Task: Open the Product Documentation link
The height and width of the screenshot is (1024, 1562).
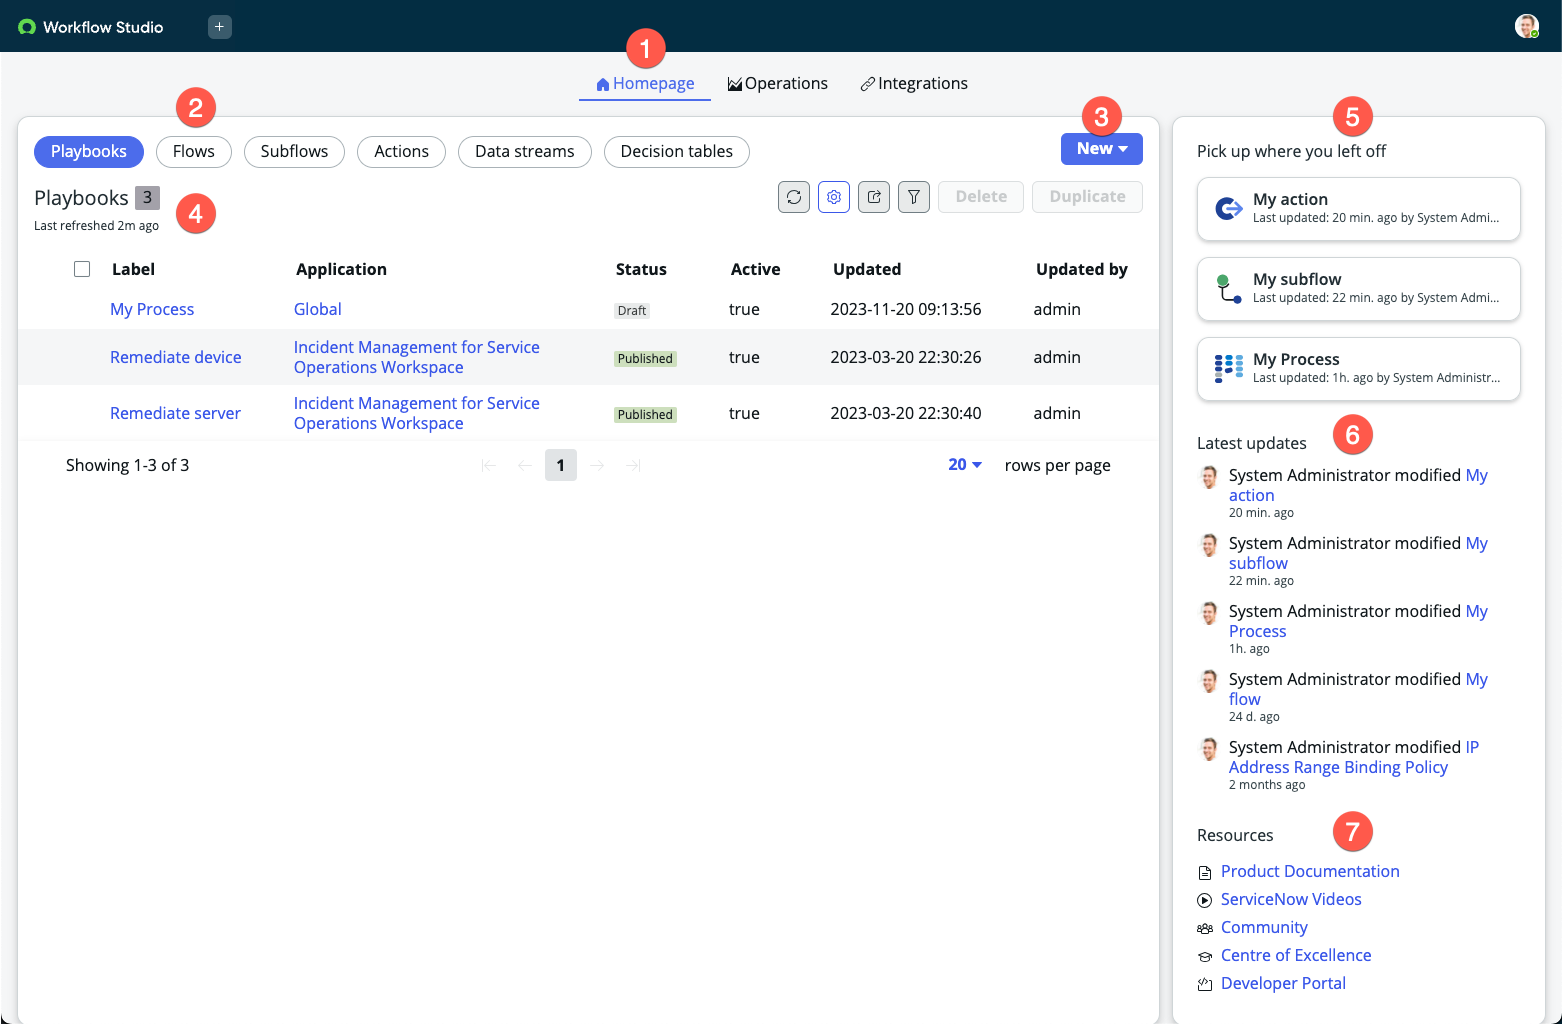Action: click(1310, 872)
